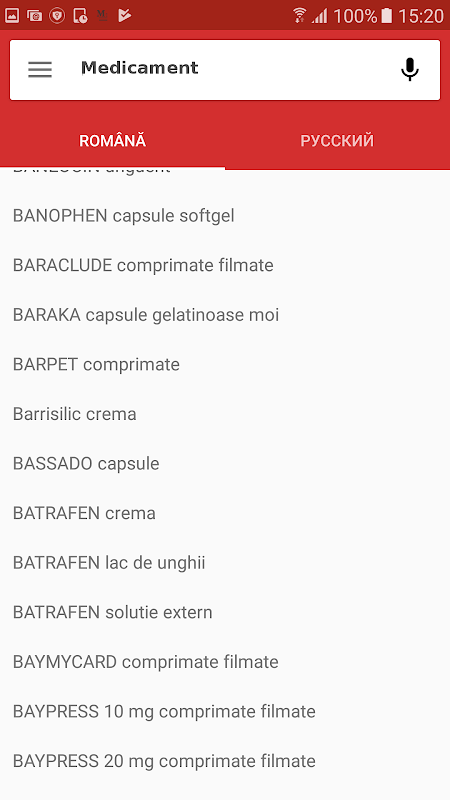Open BARACLUDE comprimate filmate entry
This screenshot has width=450, height=800.
click(225, 265)
